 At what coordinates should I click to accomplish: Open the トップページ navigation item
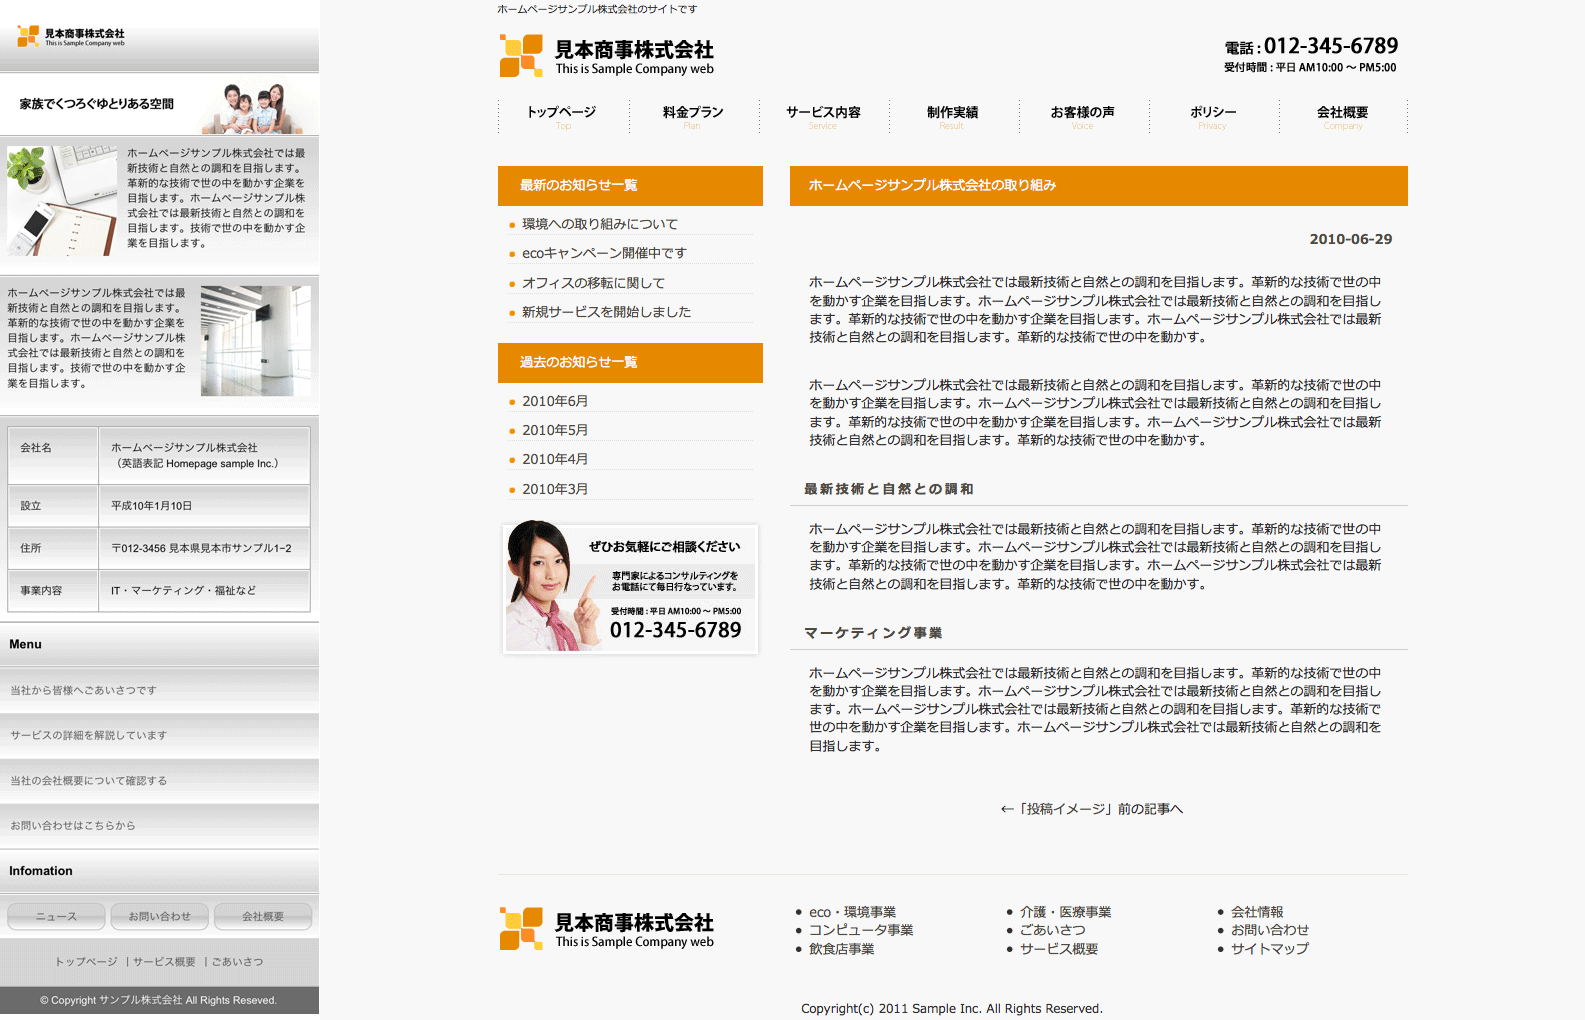[562, 114]
